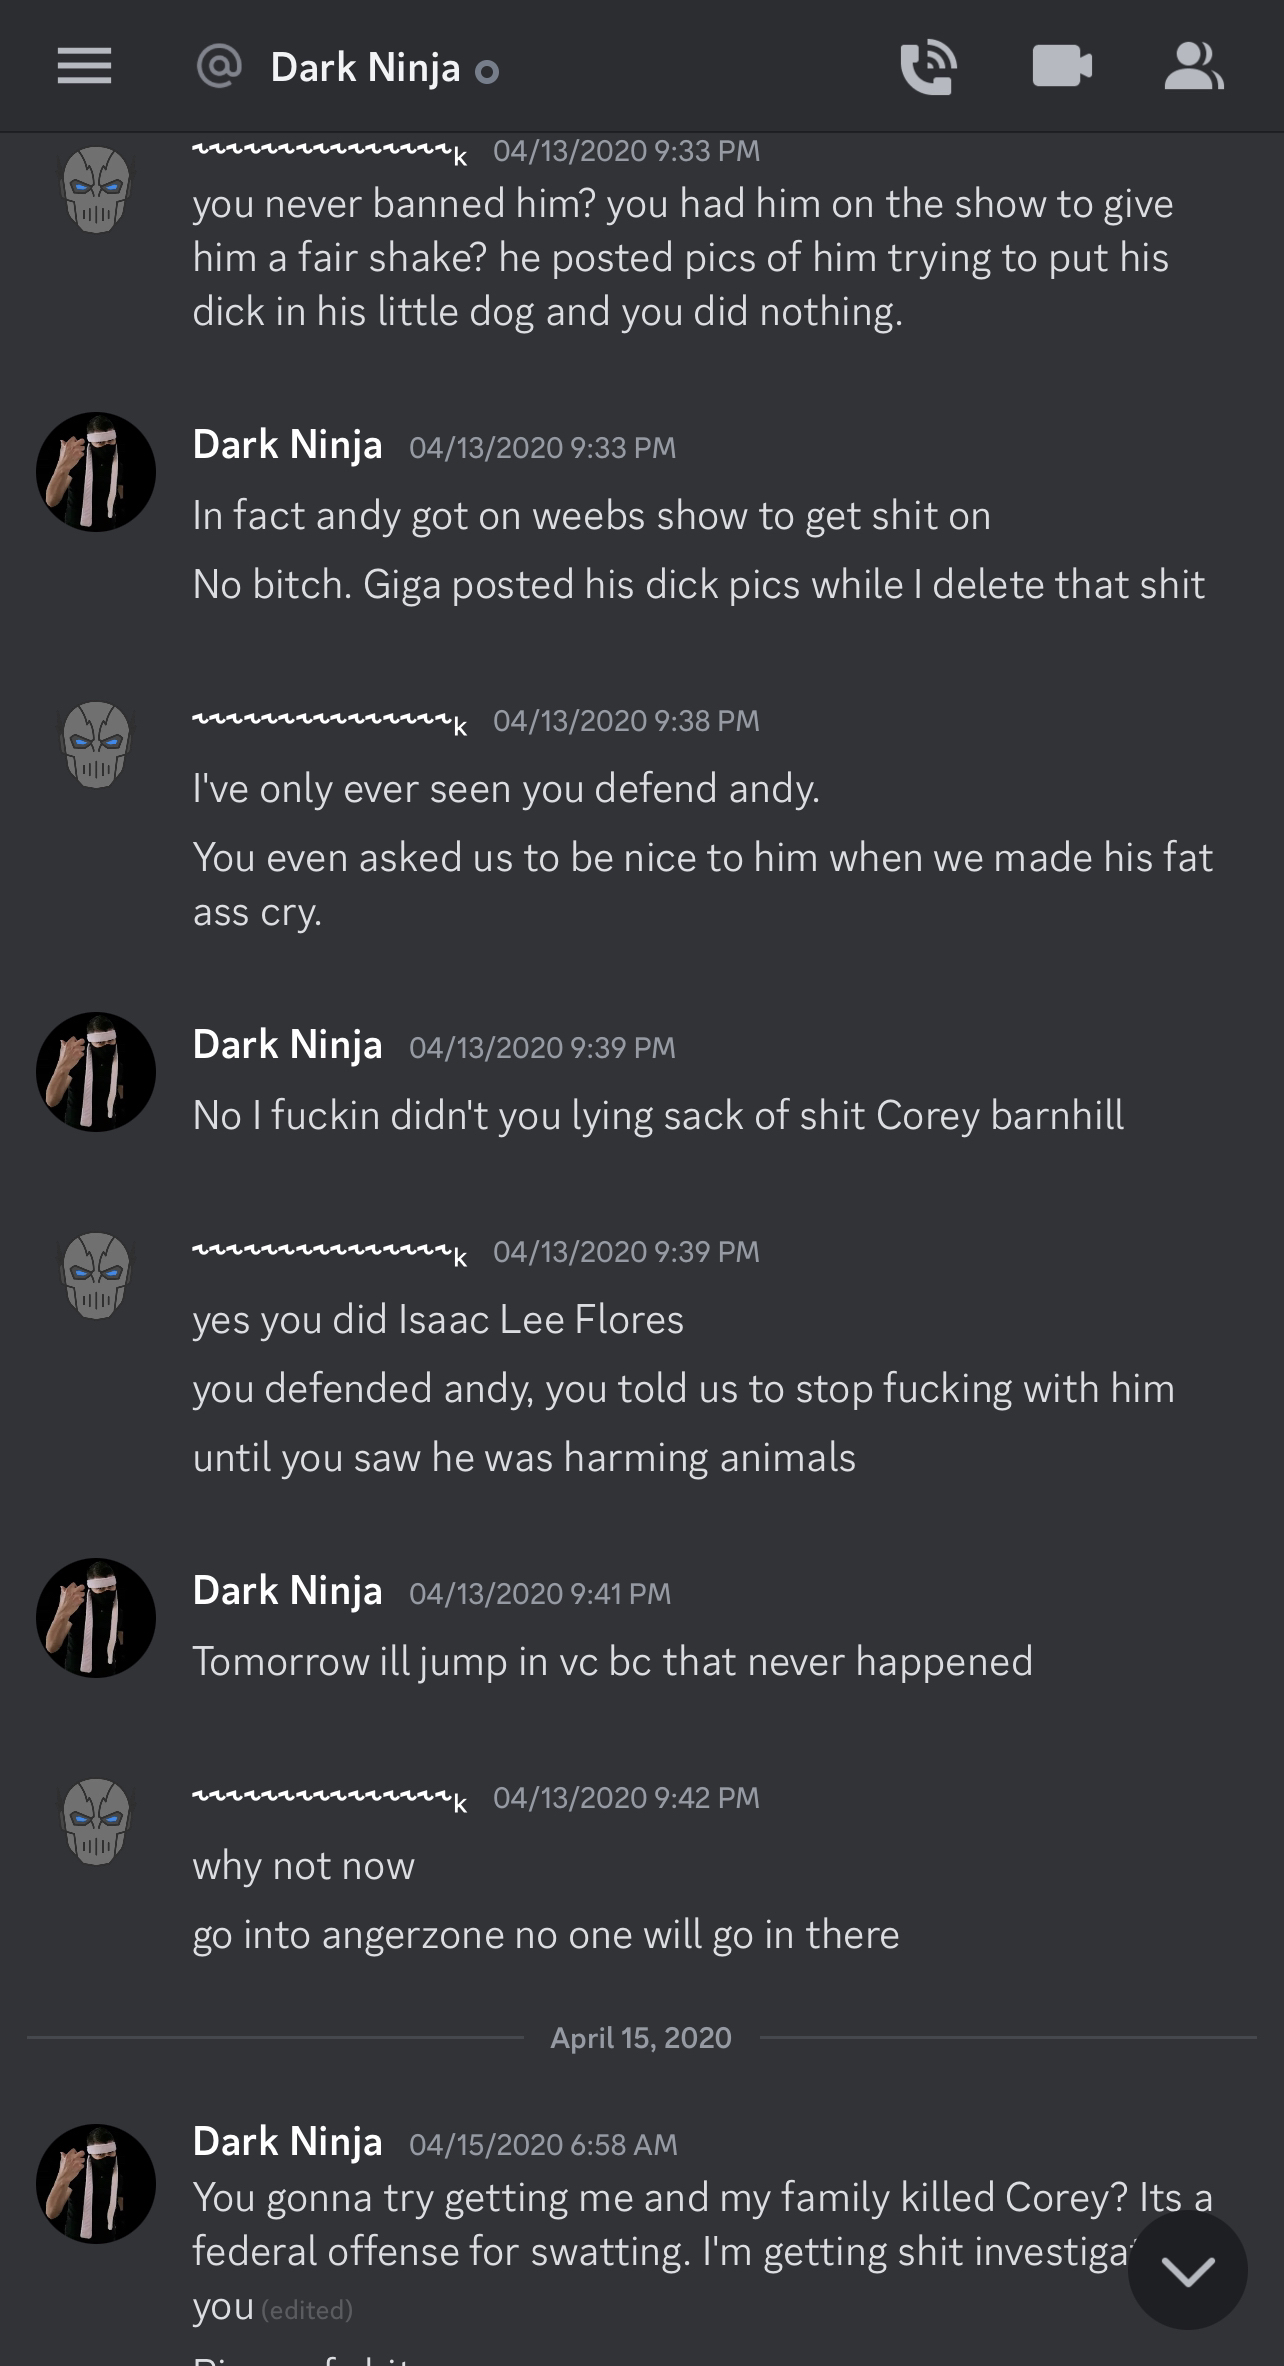Open the hamburger navigation menu

coord(84,67)
